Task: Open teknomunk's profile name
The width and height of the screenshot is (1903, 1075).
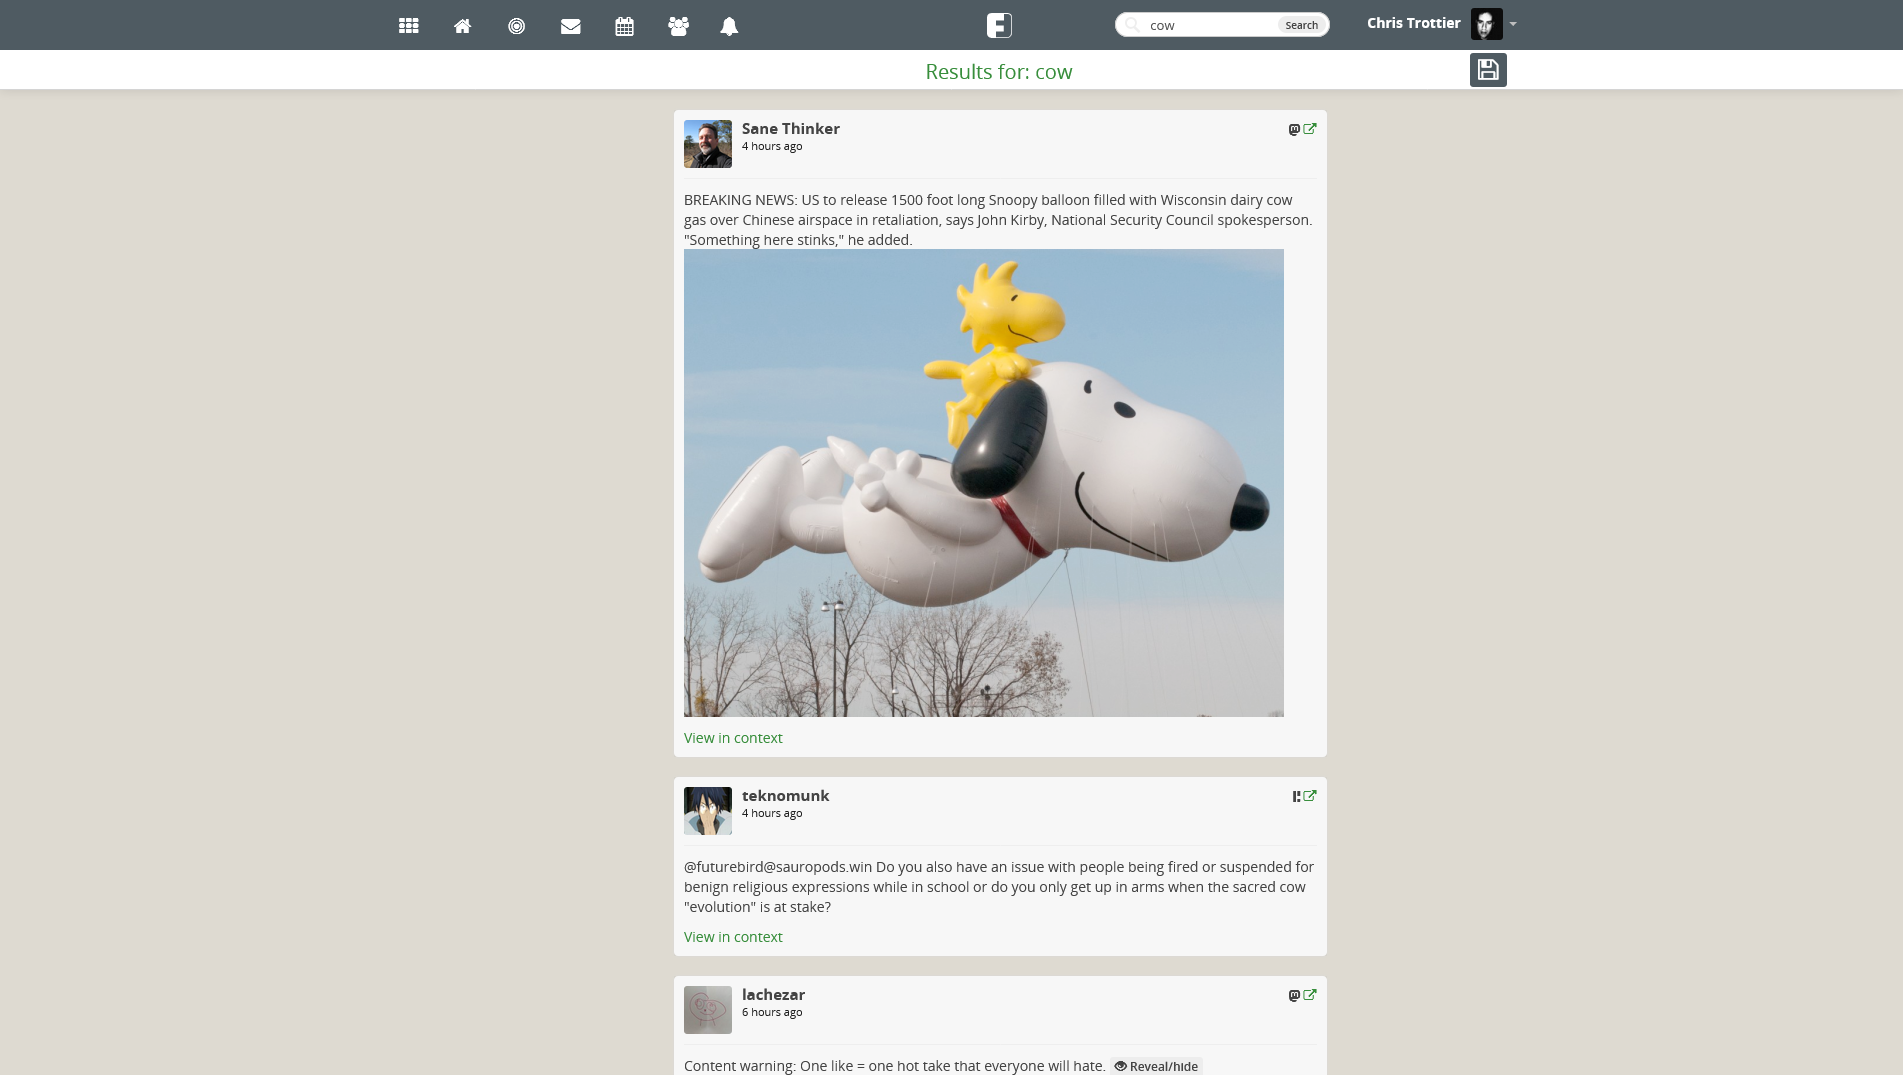Action: (785, 795)
